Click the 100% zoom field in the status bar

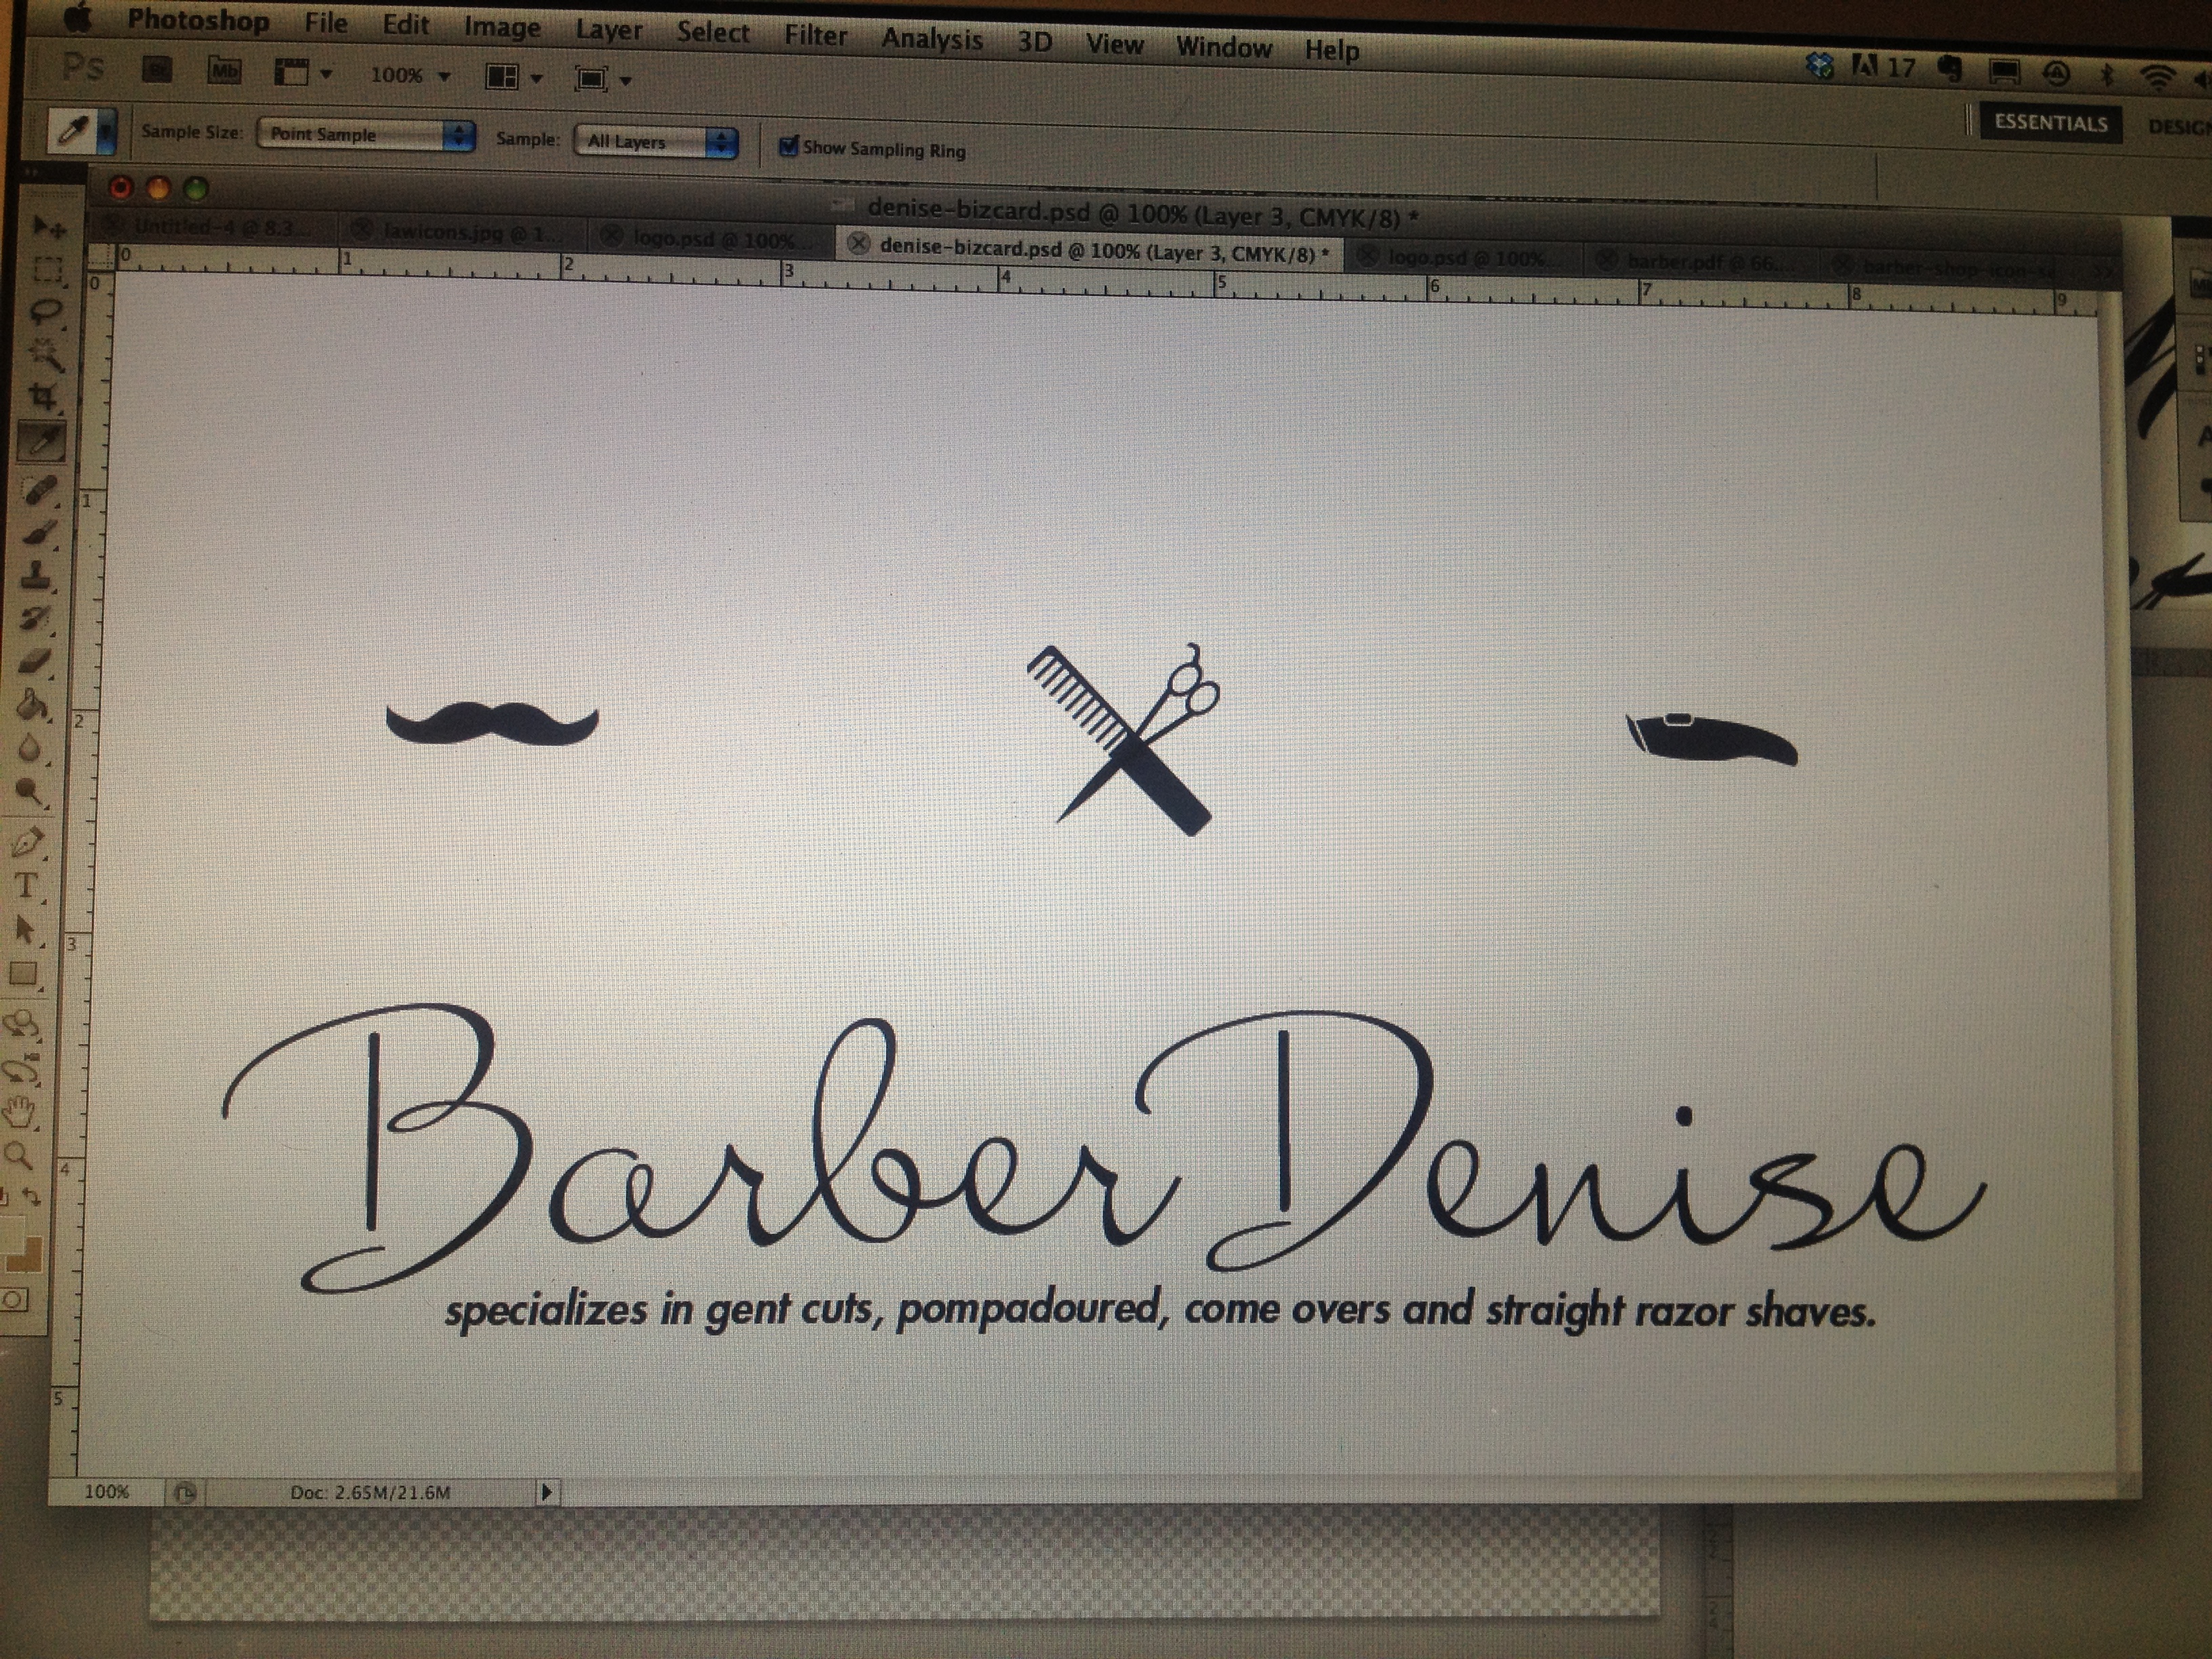click(x=107, y=1492)
